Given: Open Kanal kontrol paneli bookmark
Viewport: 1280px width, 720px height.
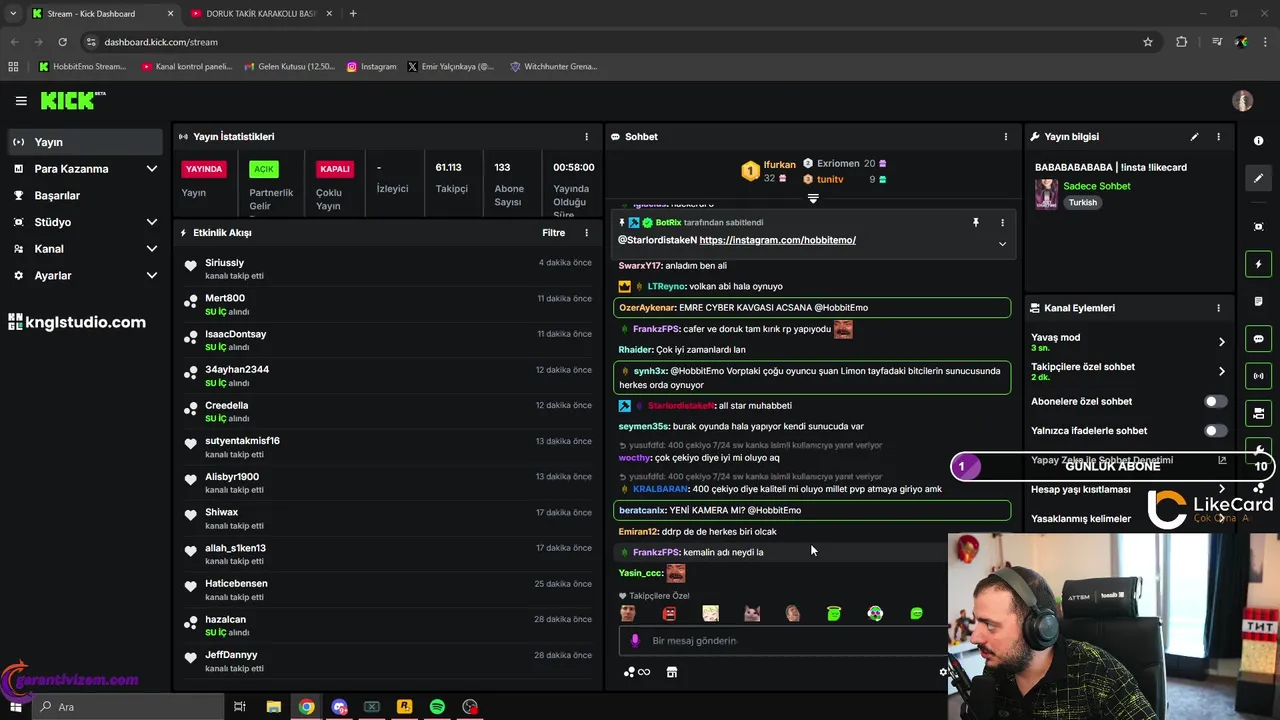Looking at the screenshot, I should pyautogui.click(x=187, y=67).
